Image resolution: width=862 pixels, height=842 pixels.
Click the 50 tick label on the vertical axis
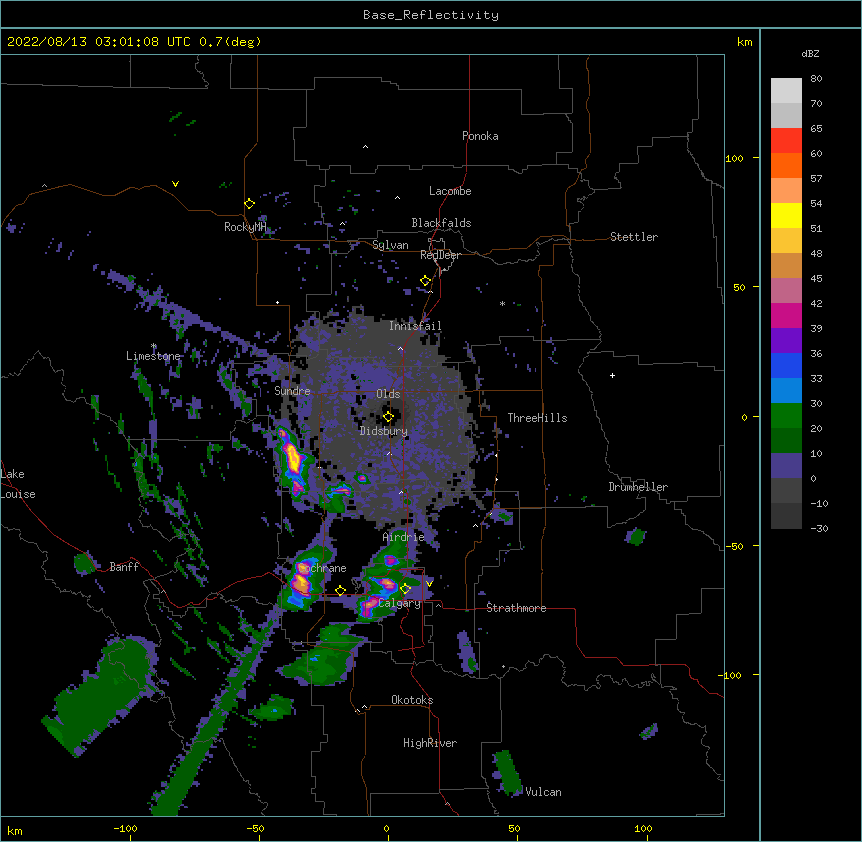tap(739, 287)
